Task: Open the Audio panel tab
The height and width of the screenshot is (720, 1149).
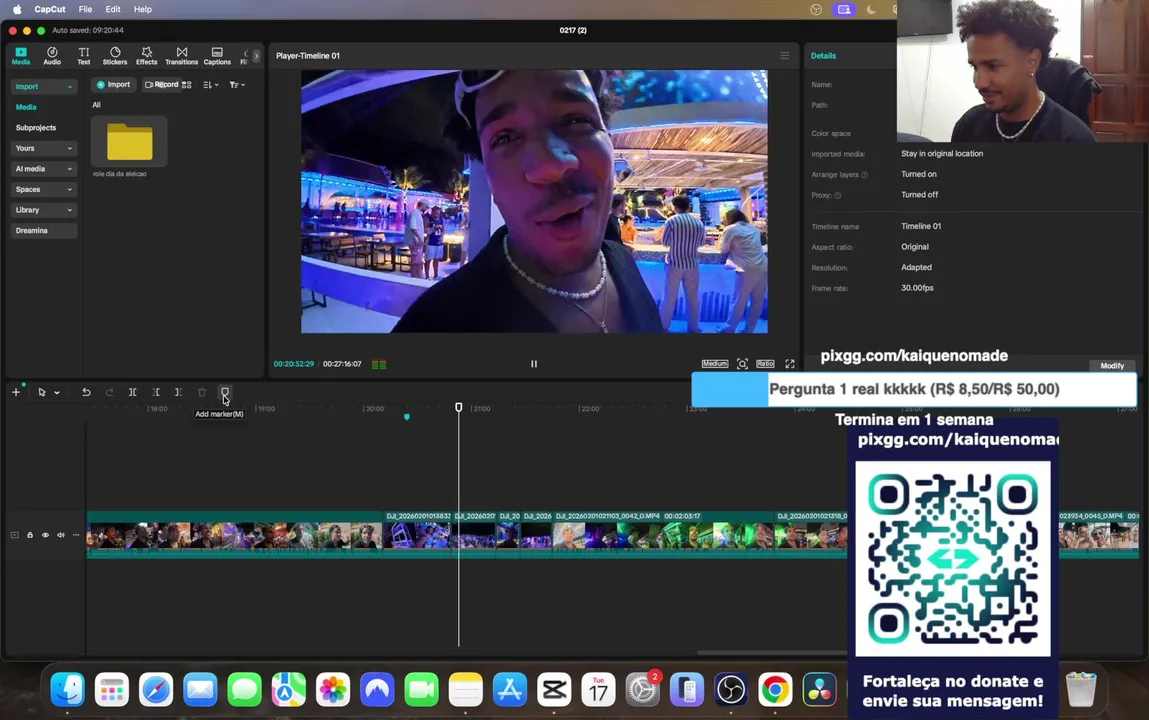Action: (52, 56)
